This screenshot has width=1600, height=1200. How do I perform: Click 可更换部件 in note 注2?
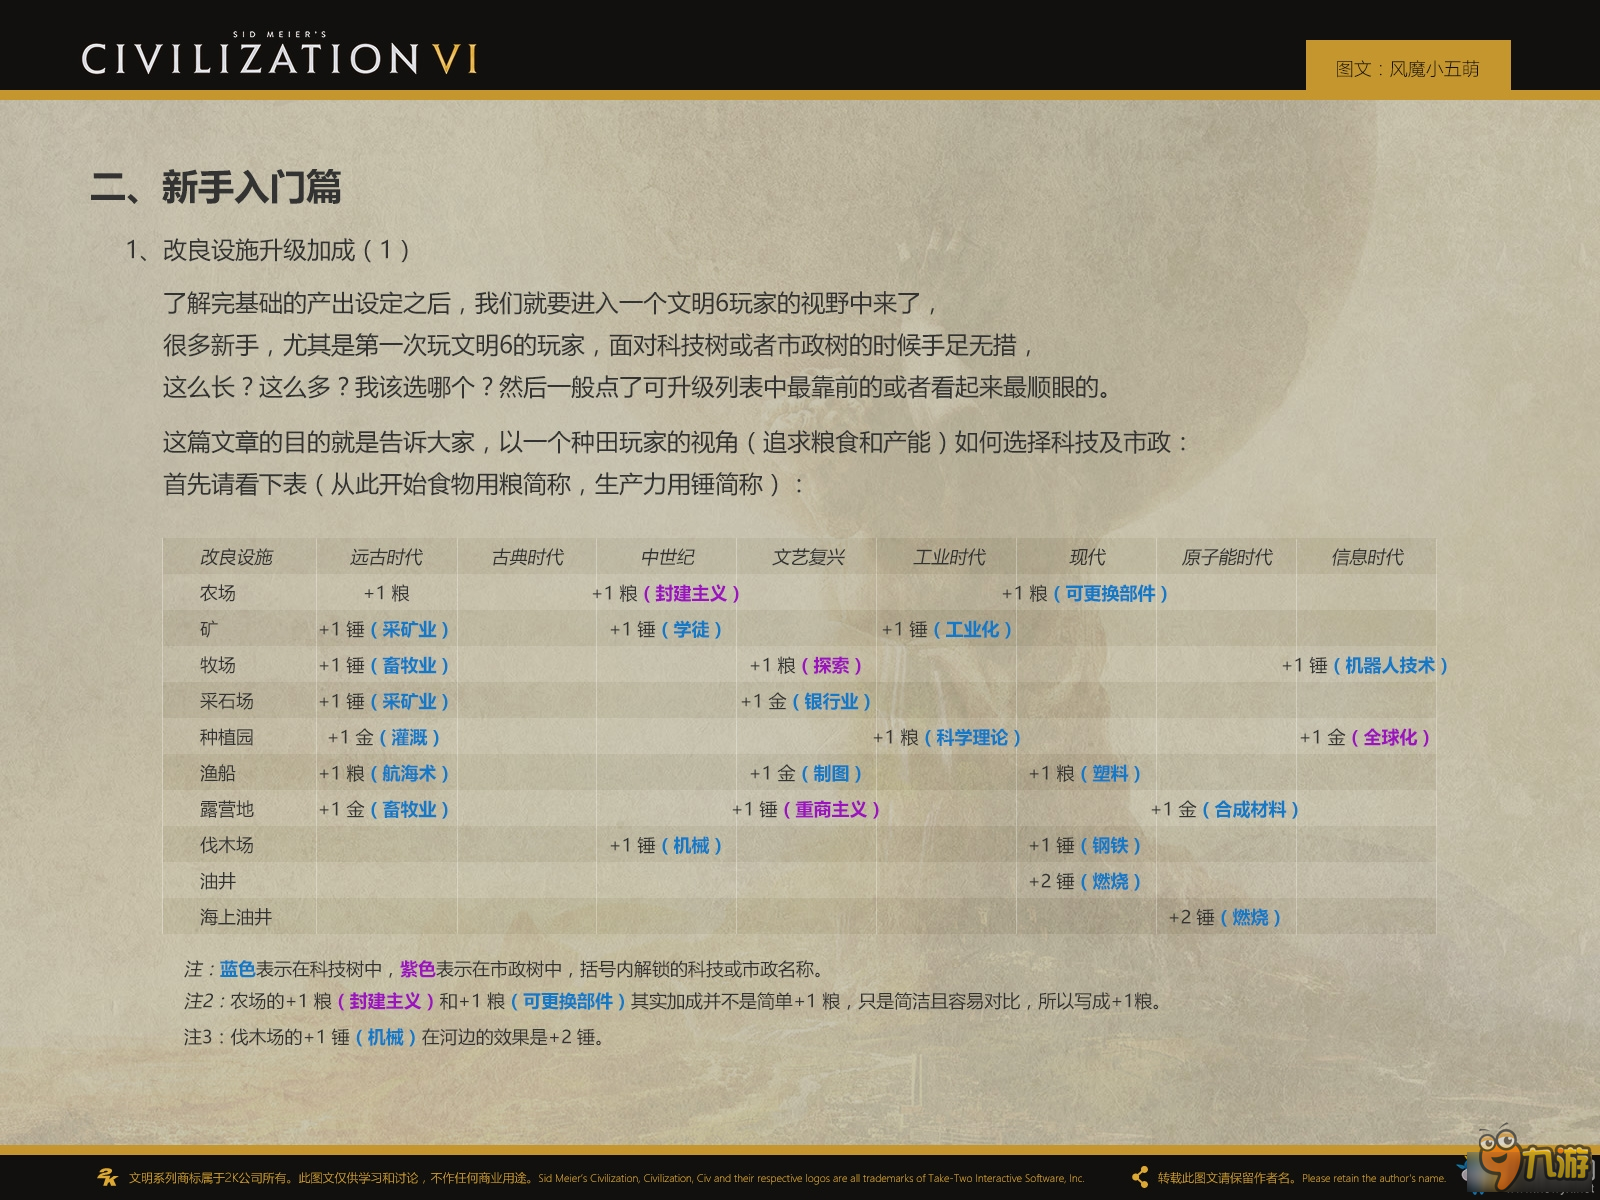pyautogui.click(x=568, y=1001)
